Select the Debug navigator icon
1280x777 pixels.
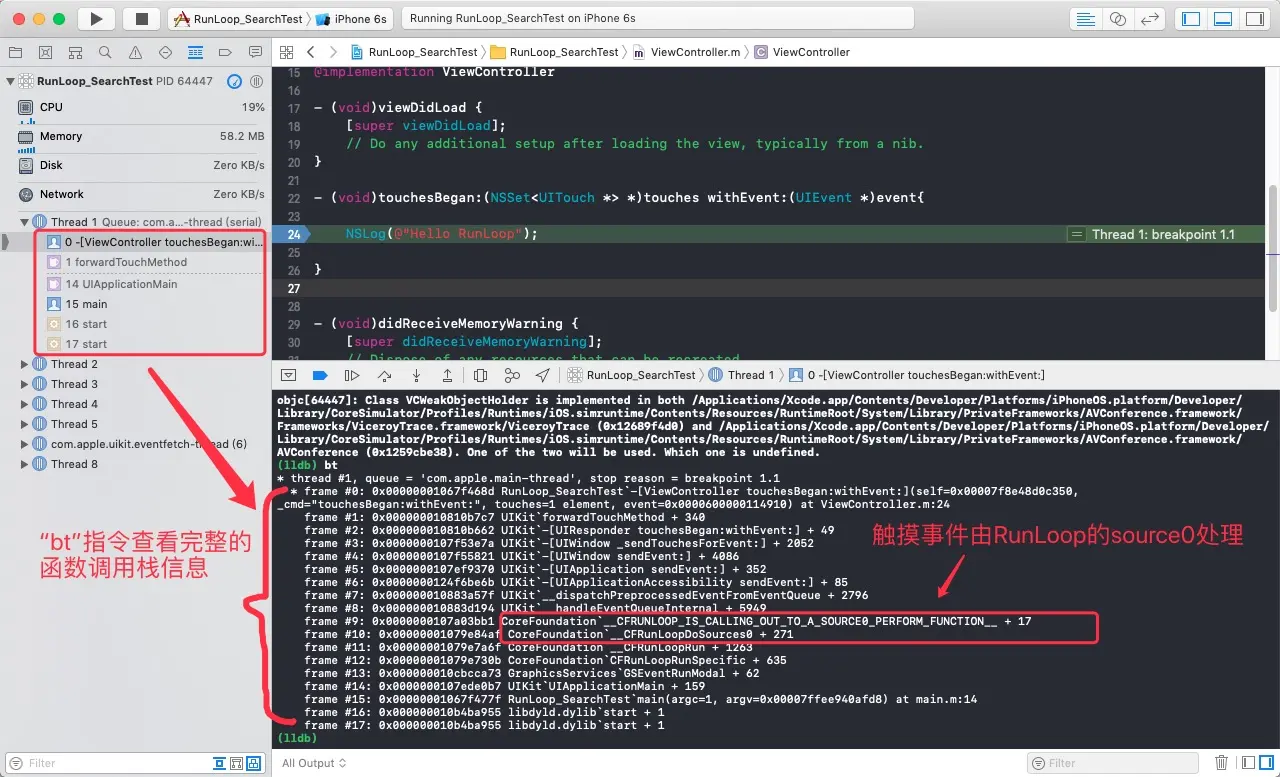click(x=196, y=52)
